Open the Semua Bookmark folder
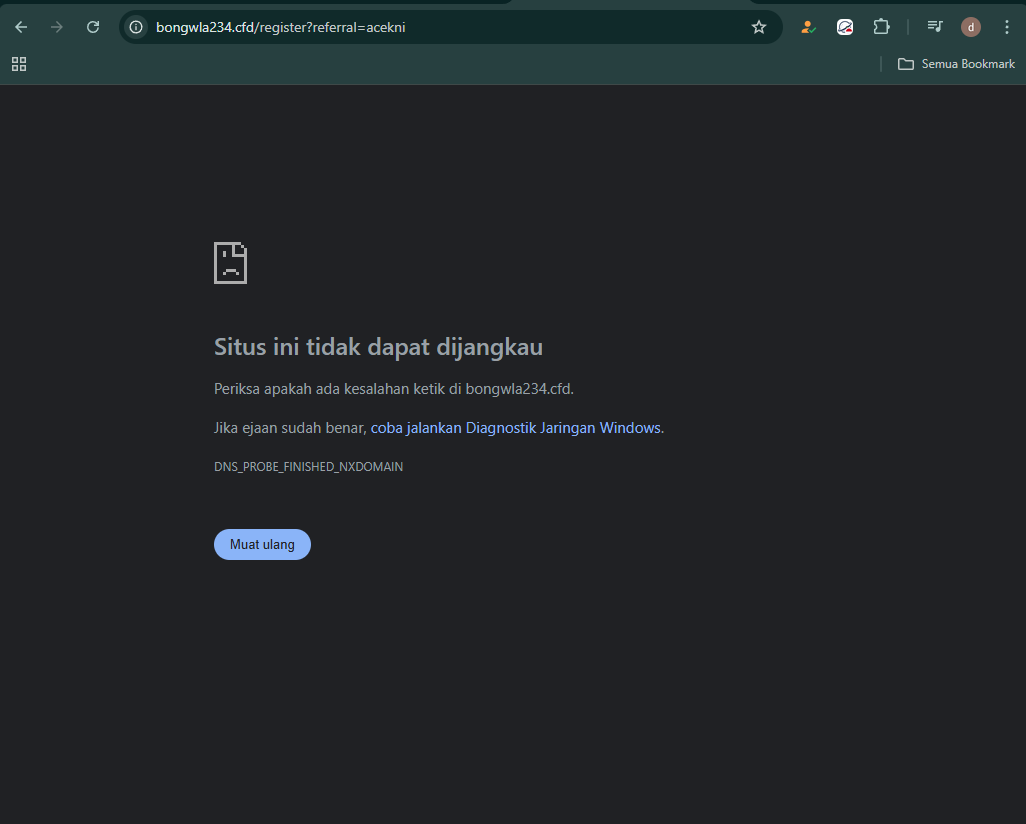The width and height of the screenshot is (1026, 824). pyautogui.click(x=956, y=63)
